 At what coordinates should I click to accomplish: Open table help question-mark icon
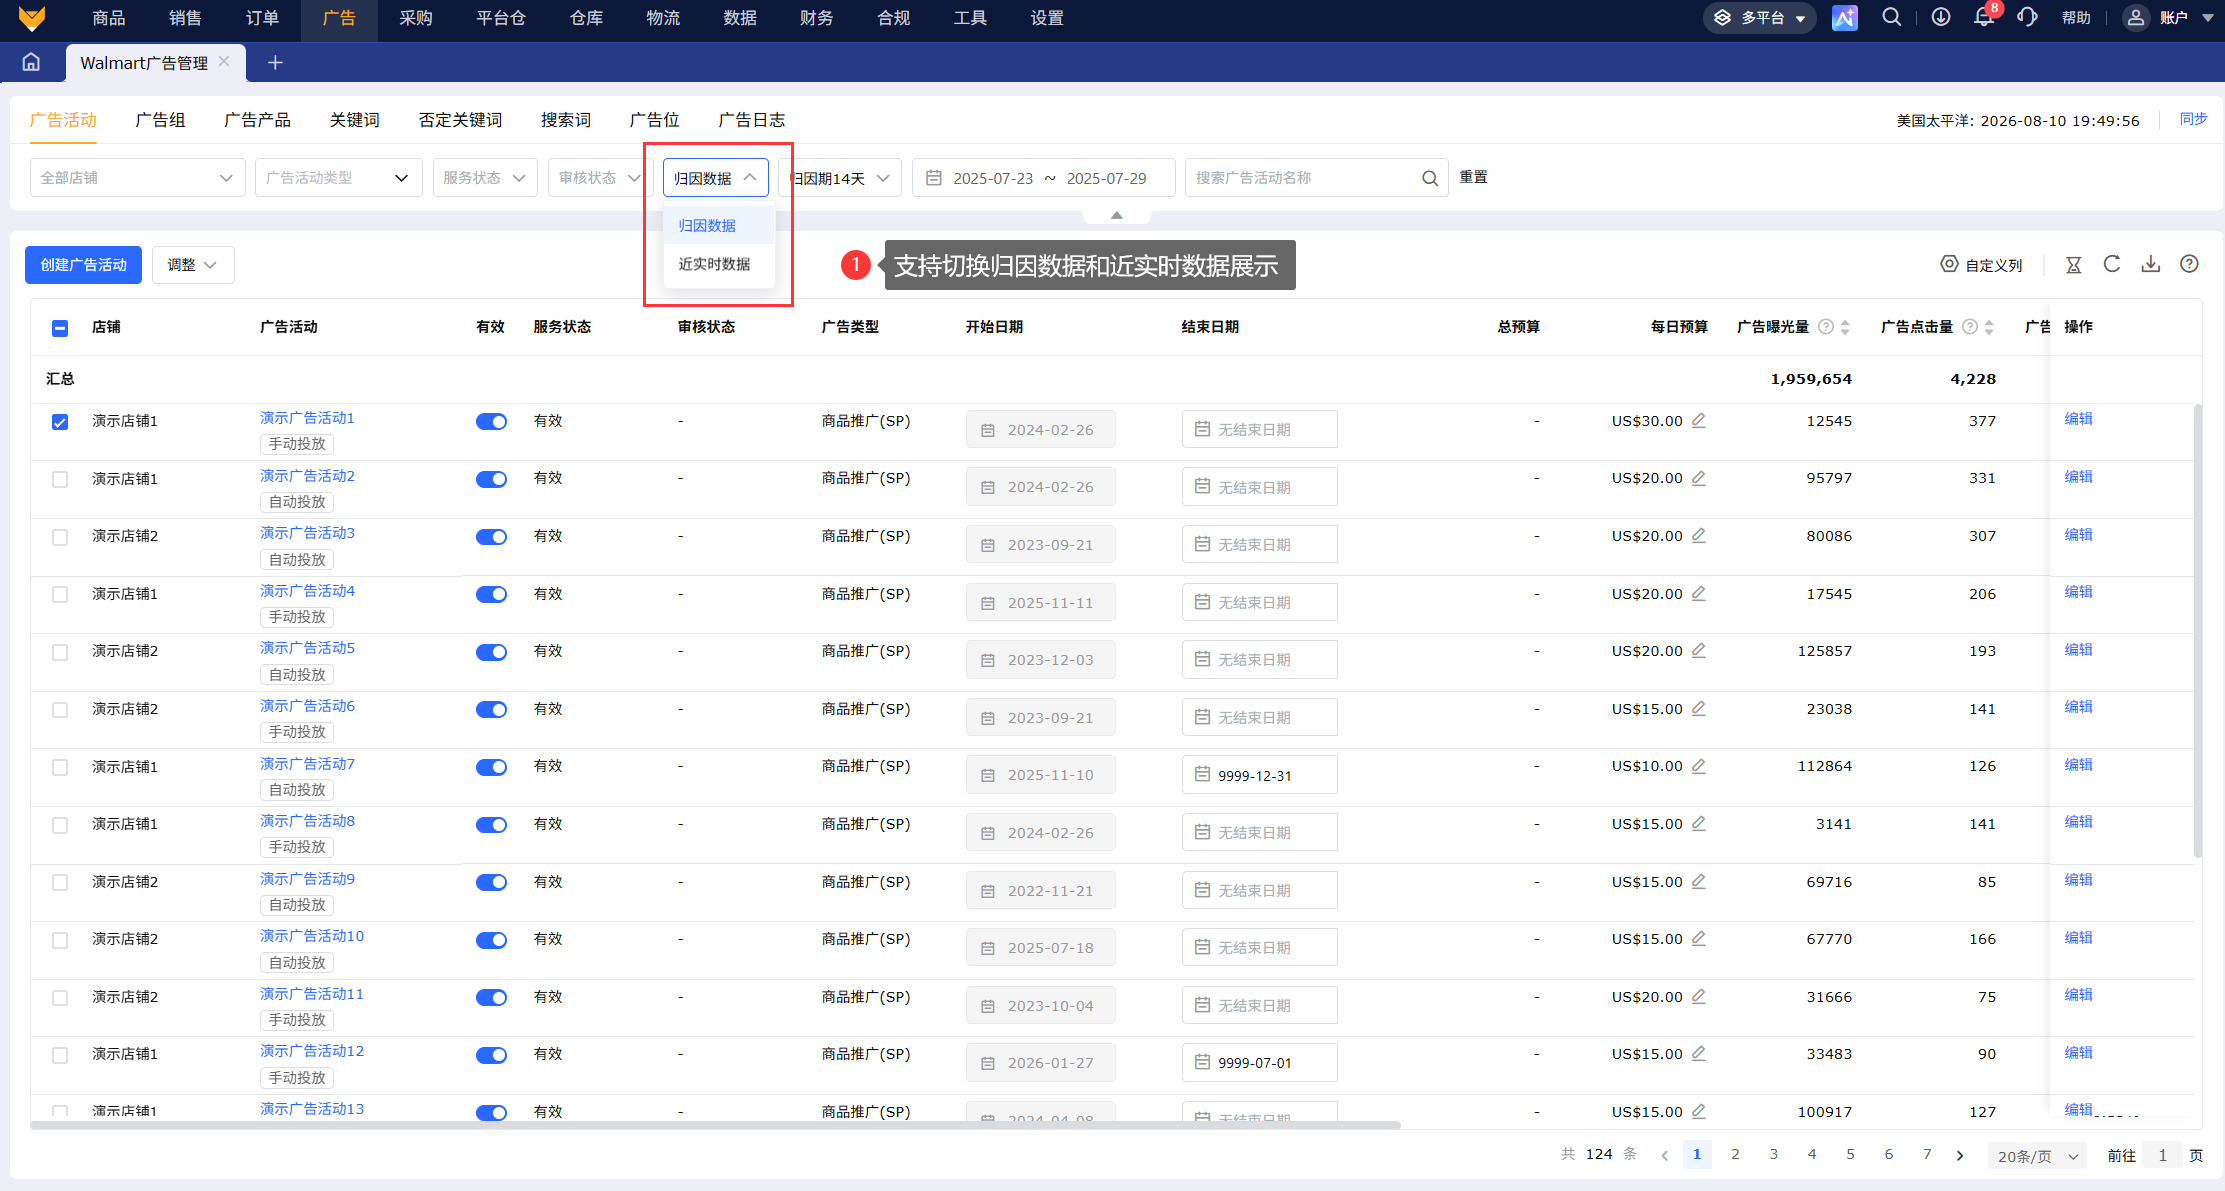[x=2189, y=264]
